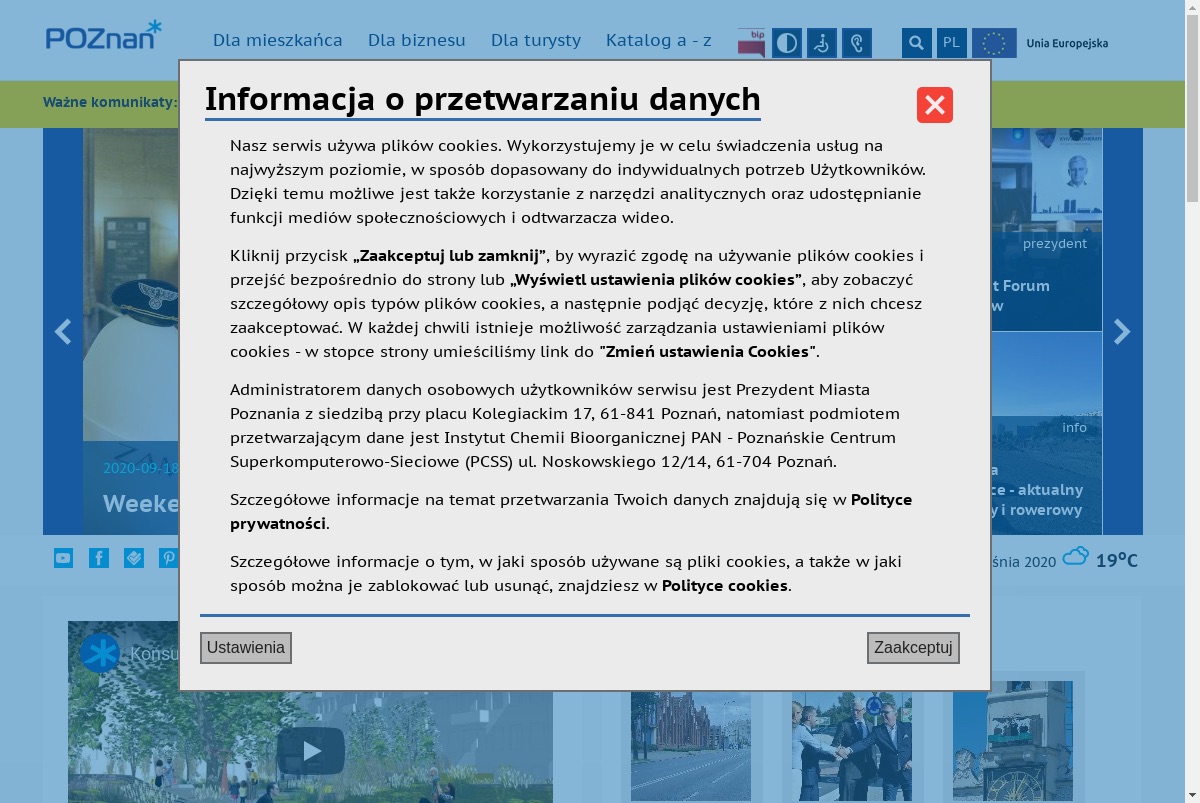Open cookie Ustawienia in the dialog
Viewport: 1200px width, 803px height.
tap(246, 648)
